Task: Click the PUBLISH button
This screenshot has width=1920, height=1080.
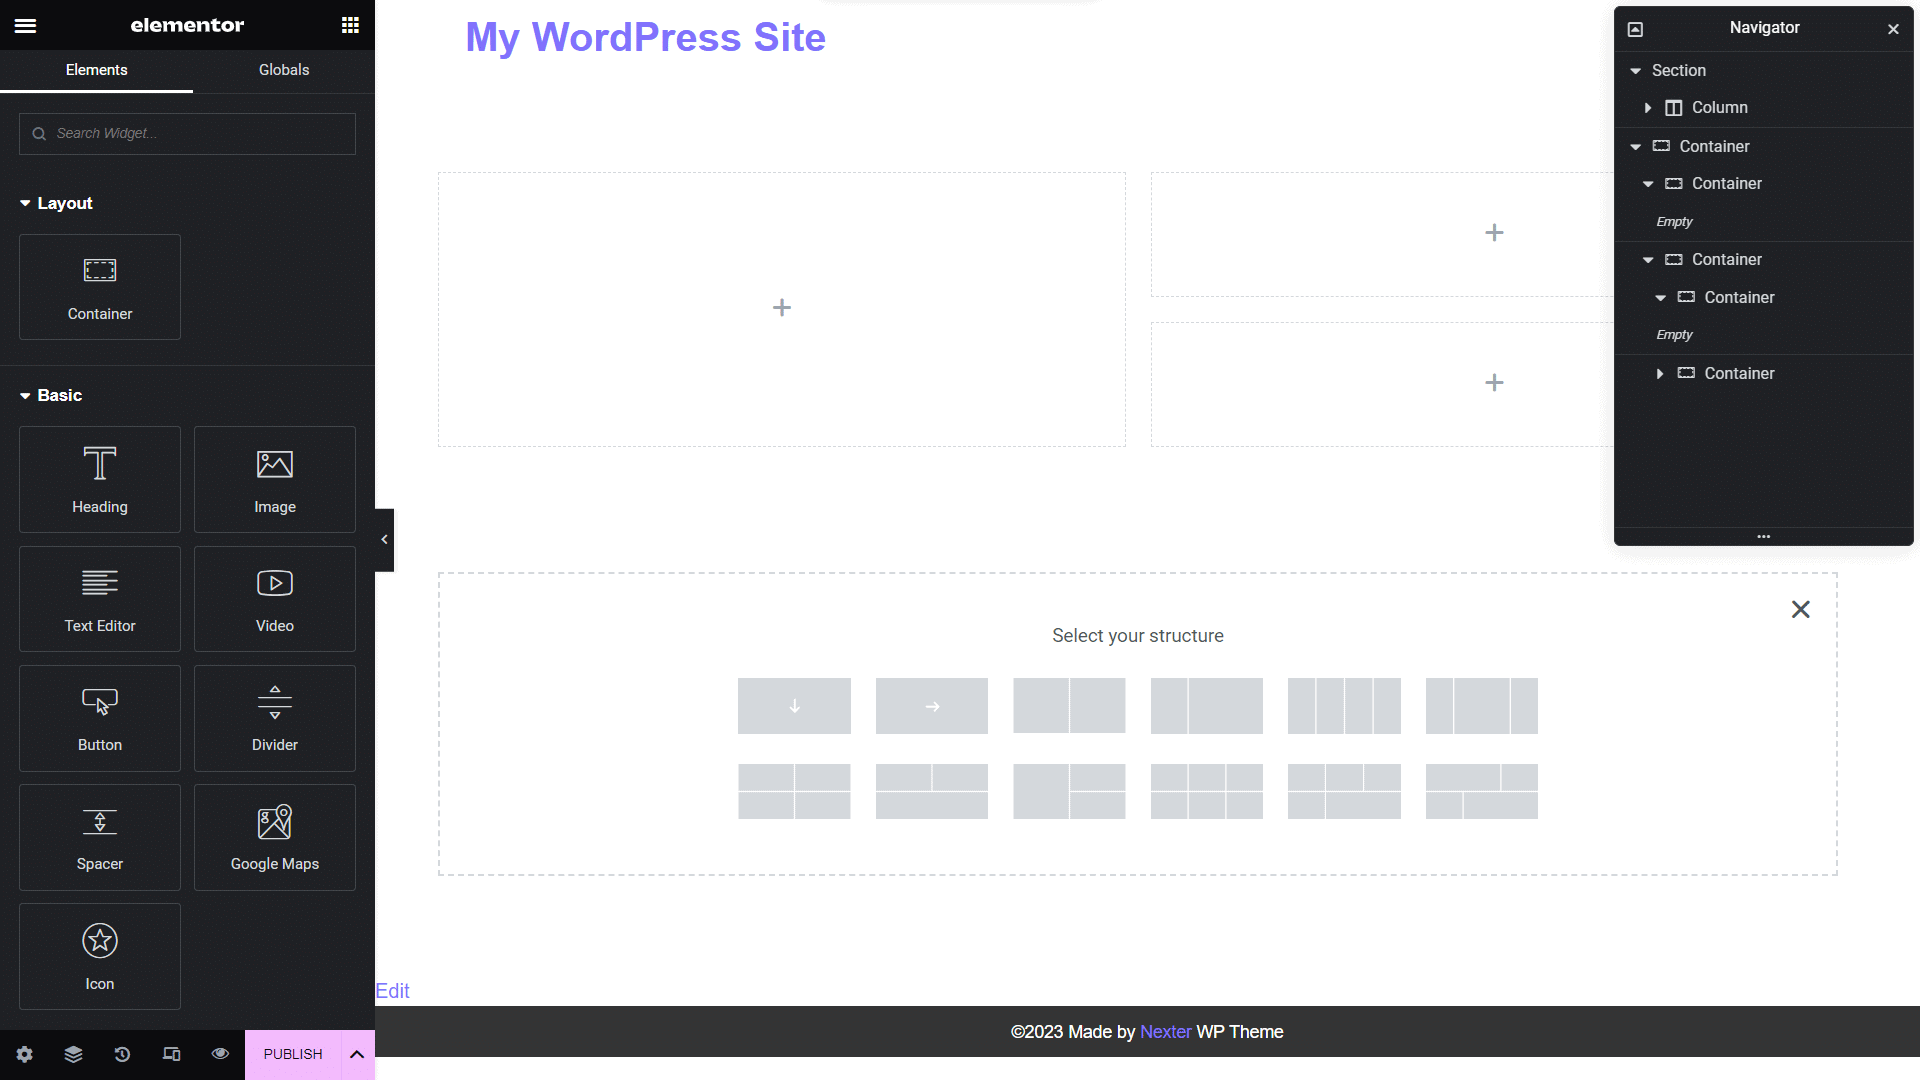Action: (292, 1054)
